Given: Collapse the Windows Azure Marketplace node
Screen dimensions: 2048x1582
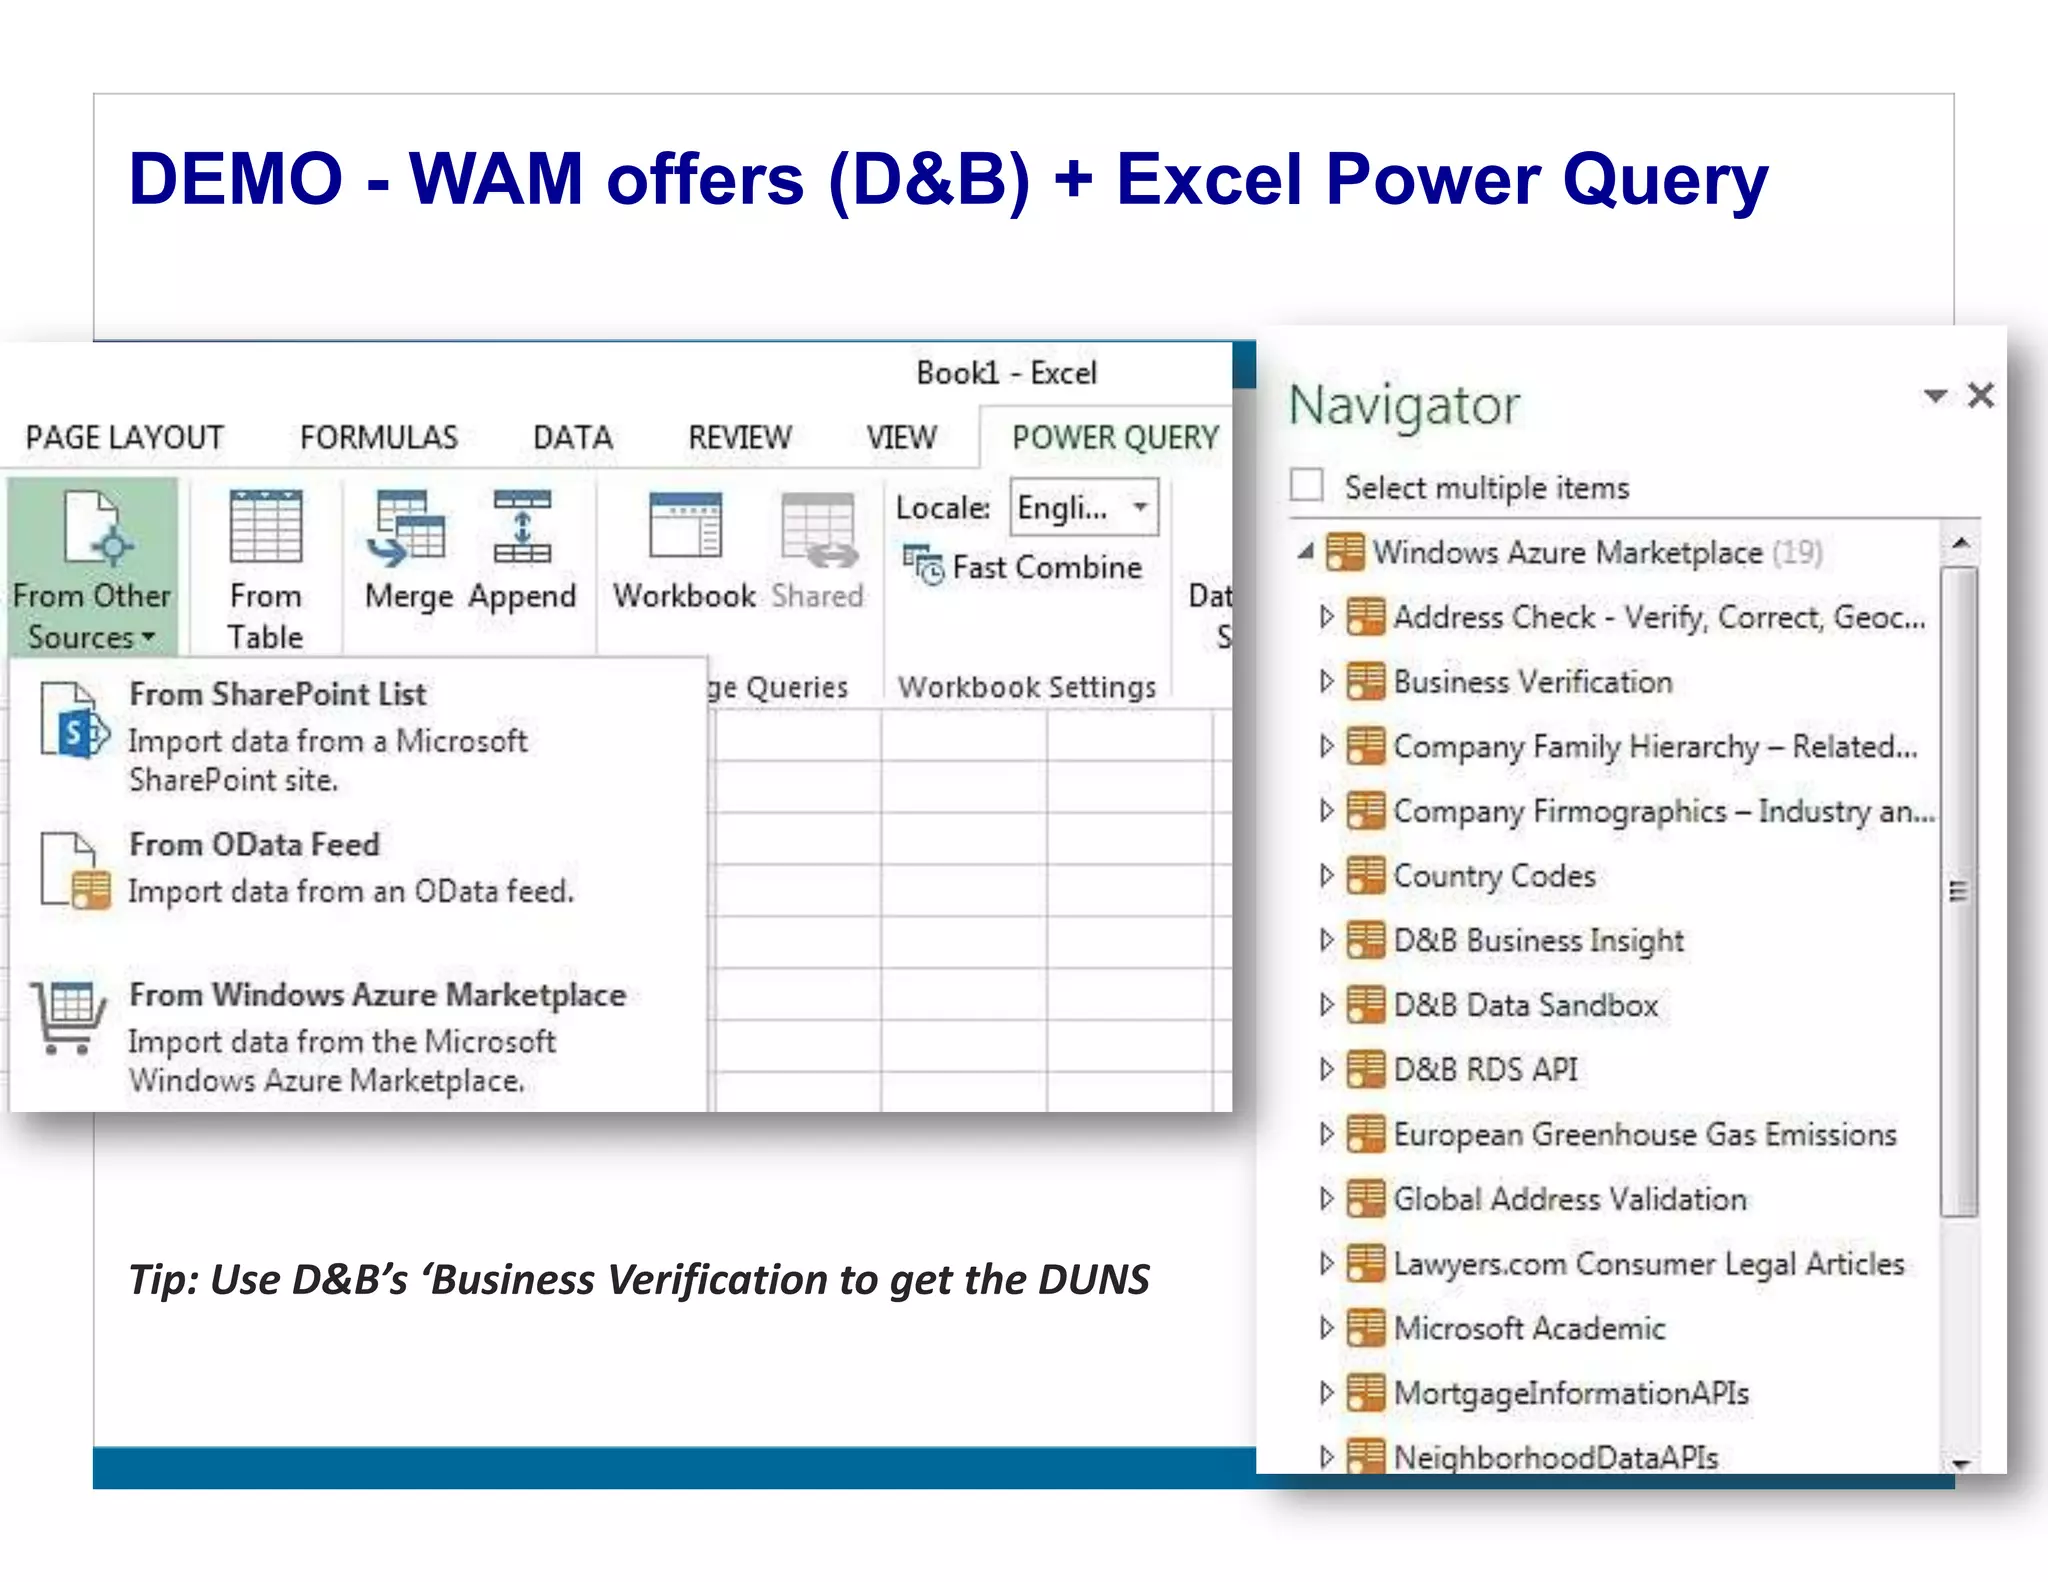Looking at the screenshot, I should 1305,551.
